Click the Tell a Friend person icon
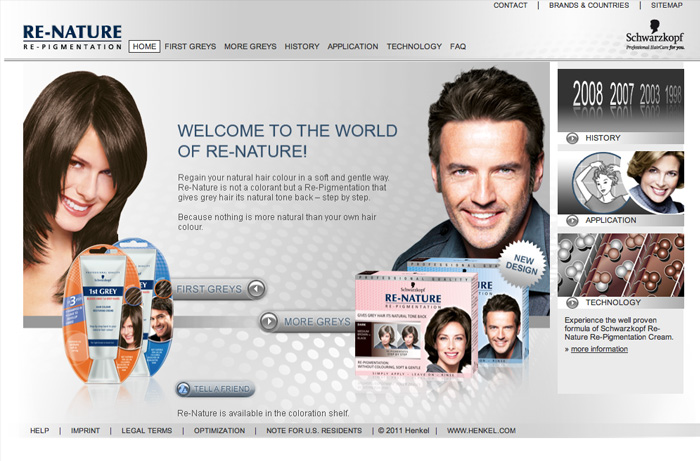The height and width of the screenshot is (461, 700). pyautogui.click(x=184, y=389)
